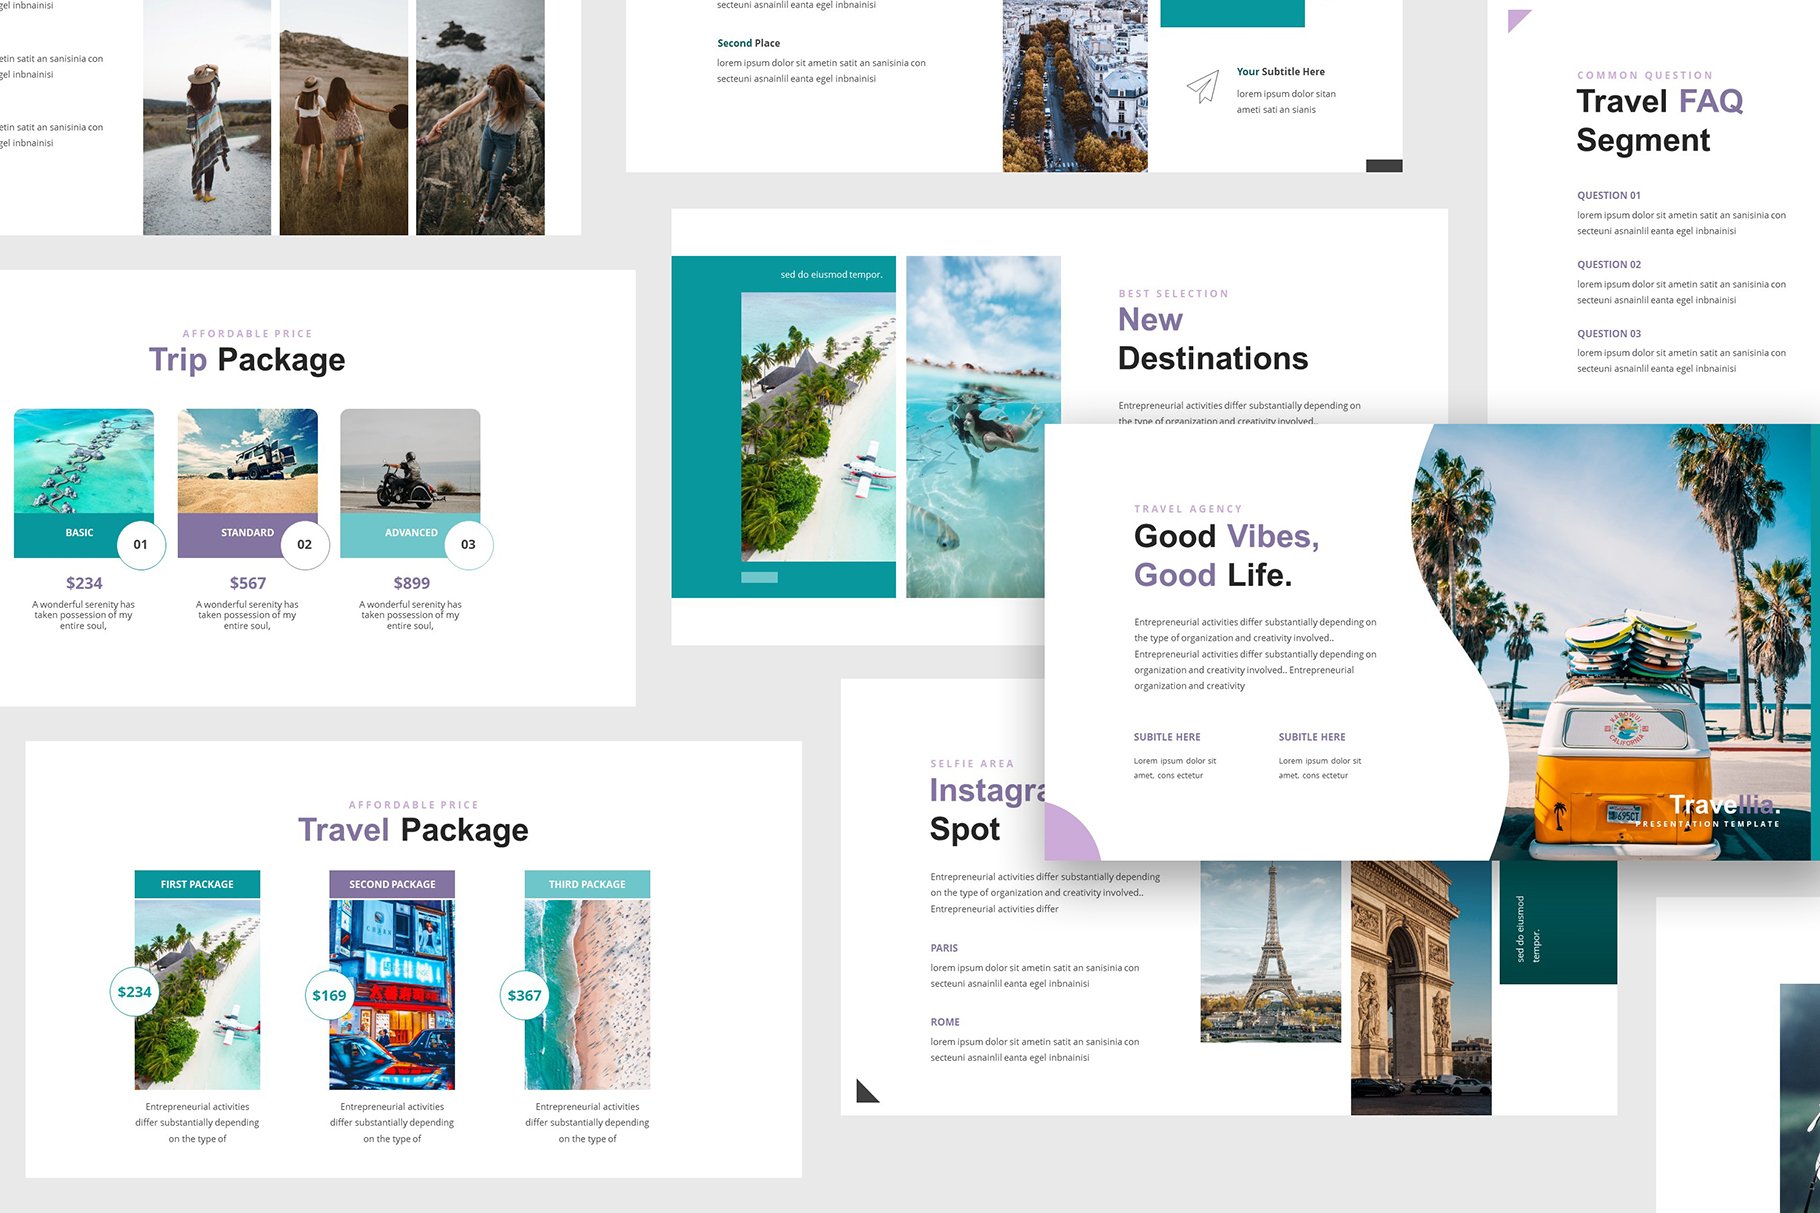Screen dimensions: 1820x1213
Task: Open the Rome section on Instagram Spot slide
Action: point(944,1021)
